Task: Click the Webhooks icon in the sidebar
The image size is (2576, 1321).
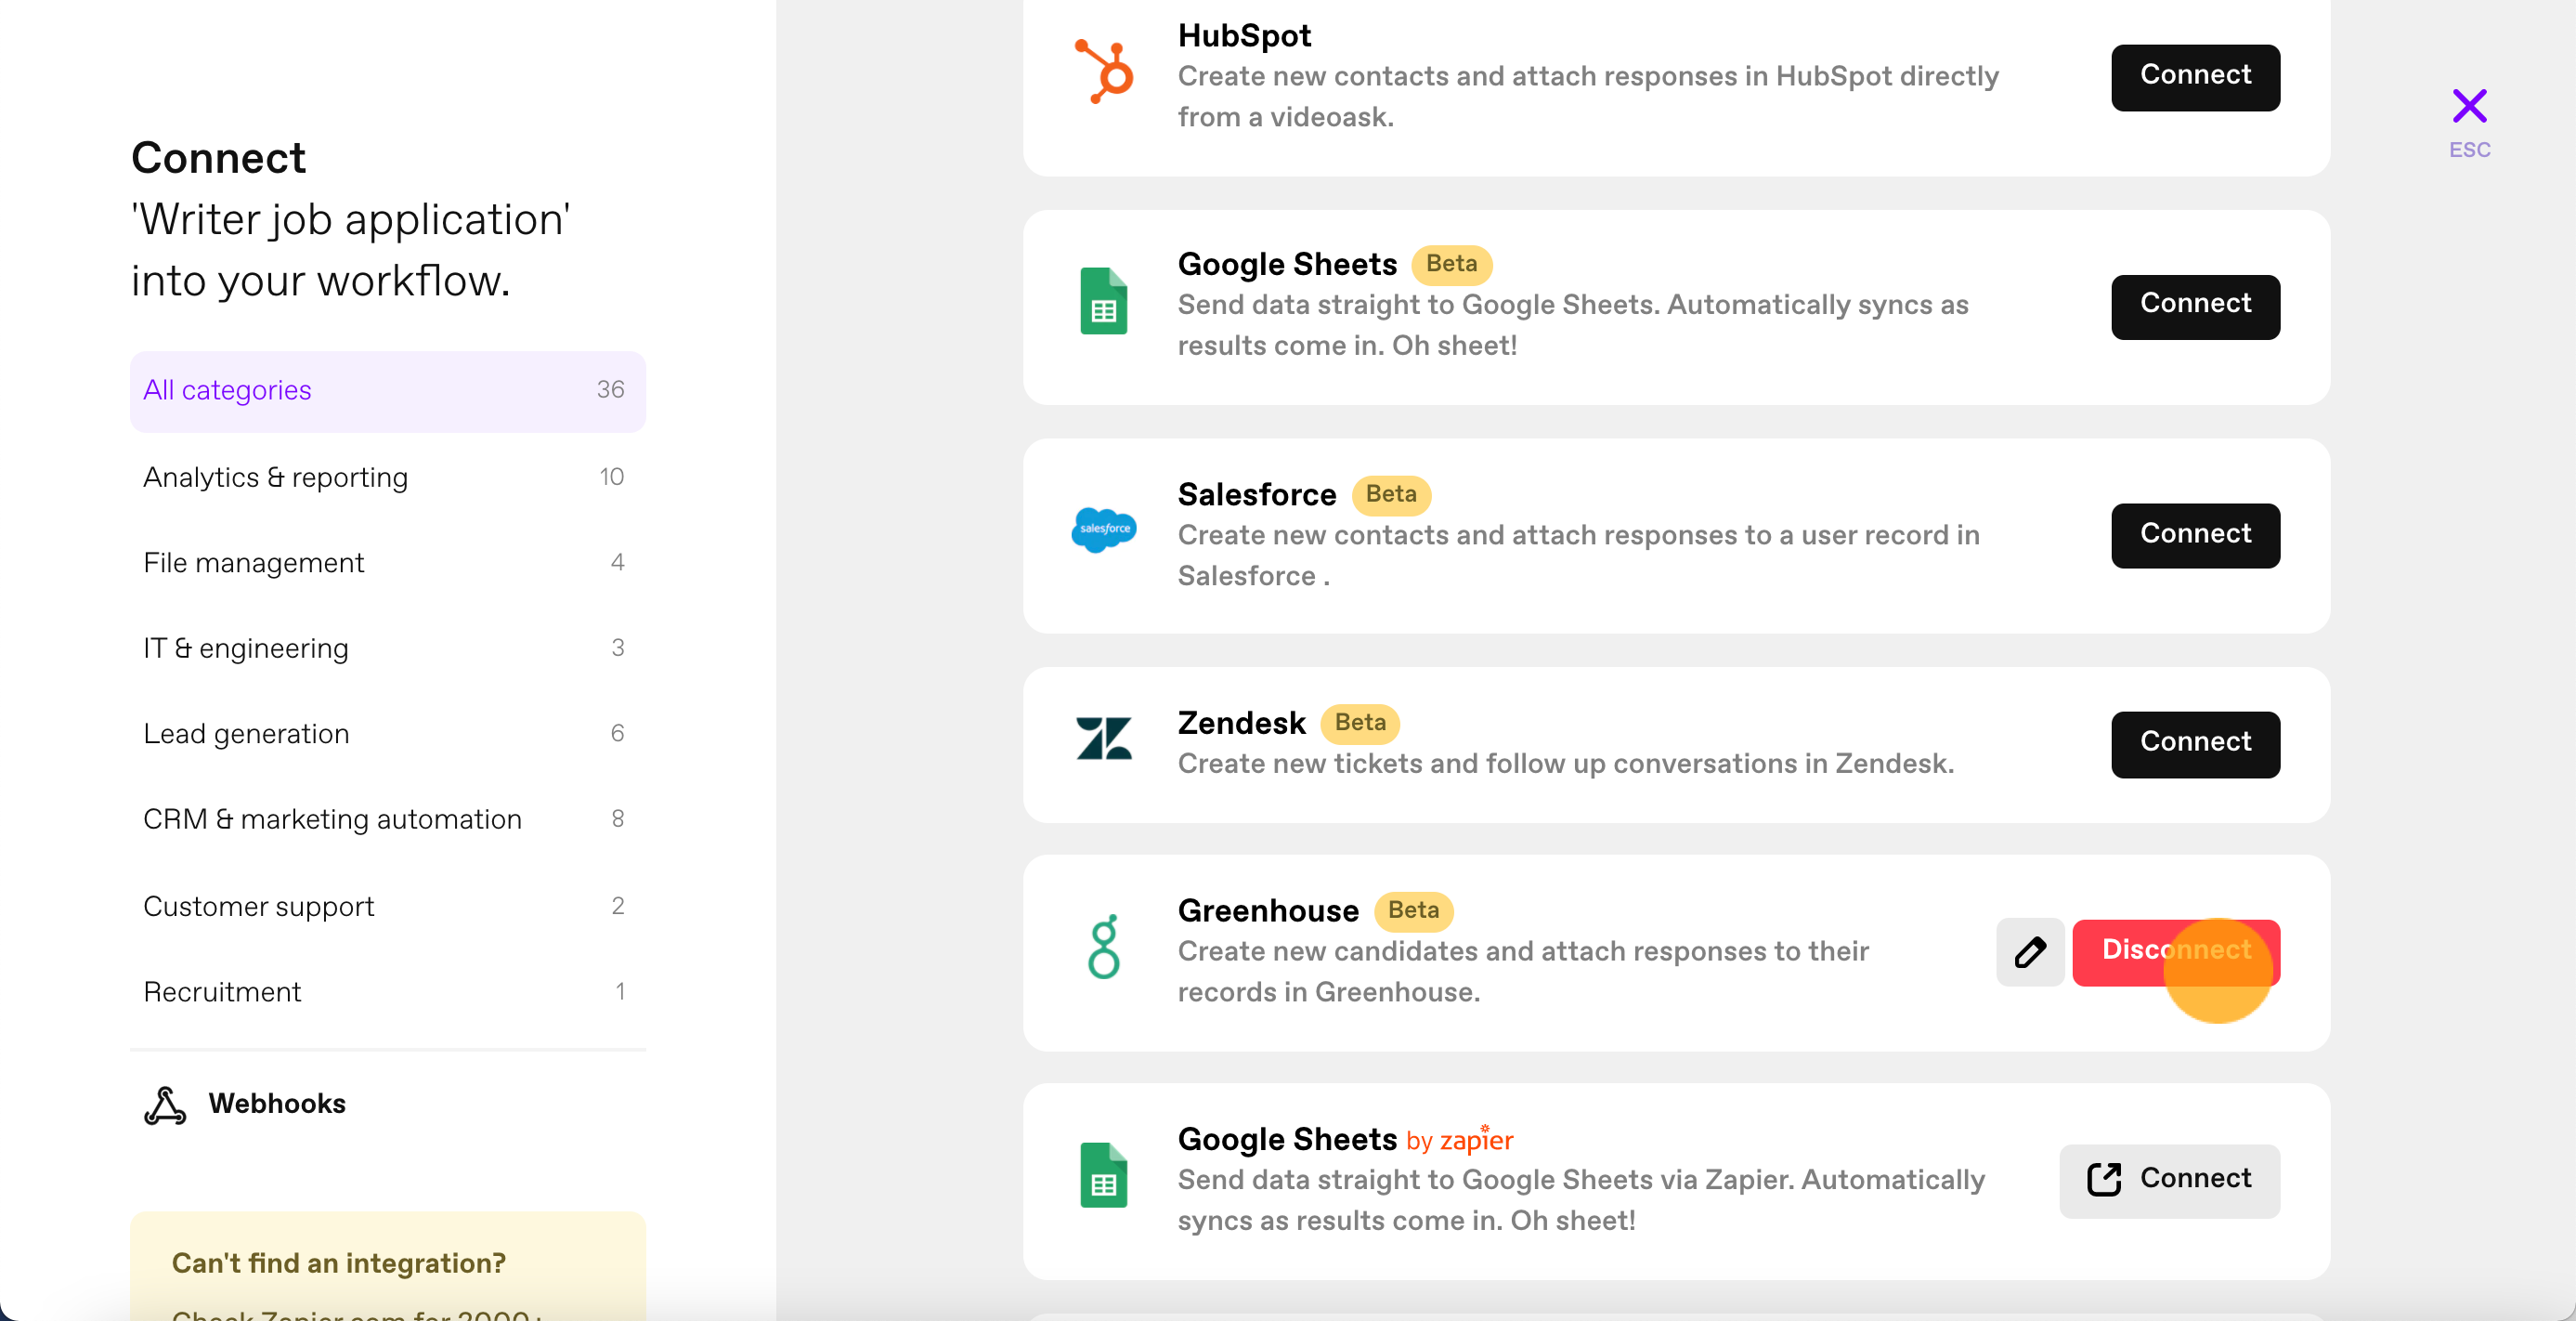Action: pos(165,1105)
